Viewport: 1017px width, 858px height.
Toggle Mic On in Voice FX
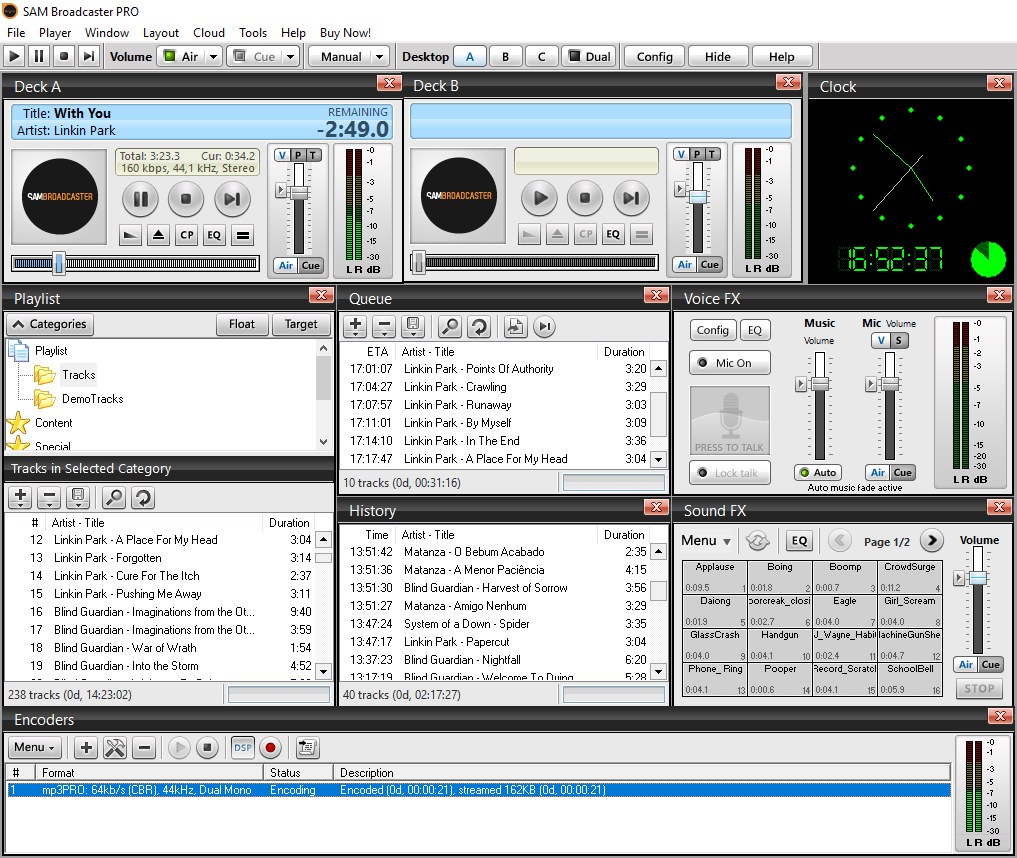tap(730, 363)
